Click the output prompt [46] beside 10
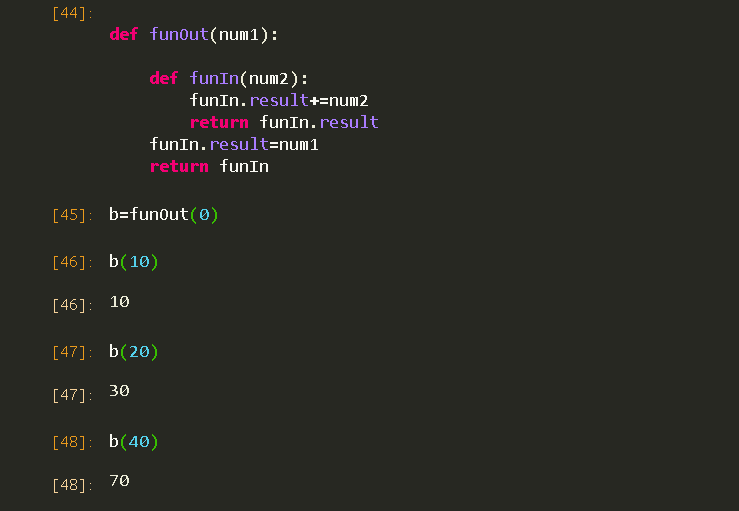739x511 pixels. click(72, 305)
